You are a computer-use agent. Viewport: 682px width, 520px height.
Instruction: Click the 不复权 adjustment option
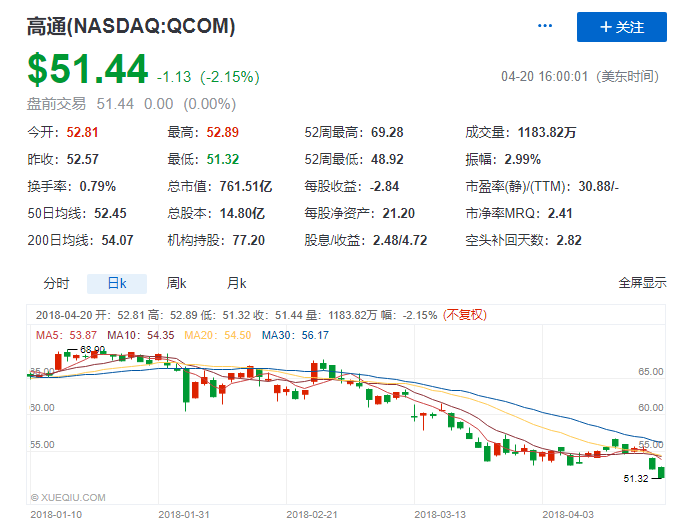(465, 315)
